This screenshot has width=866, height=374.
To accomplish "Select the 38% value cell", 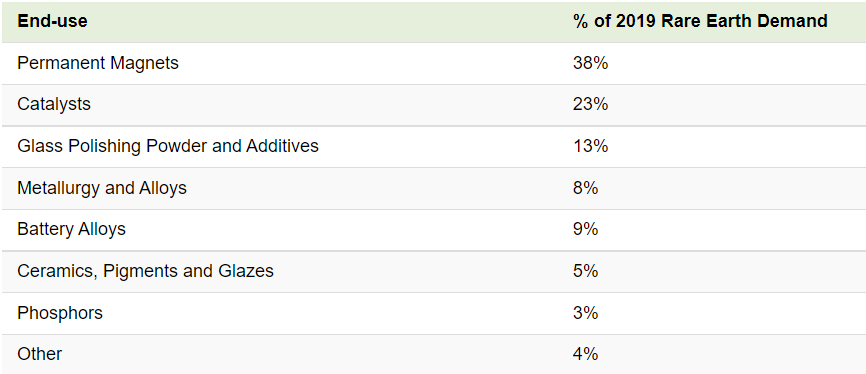I will click(590, 64).
